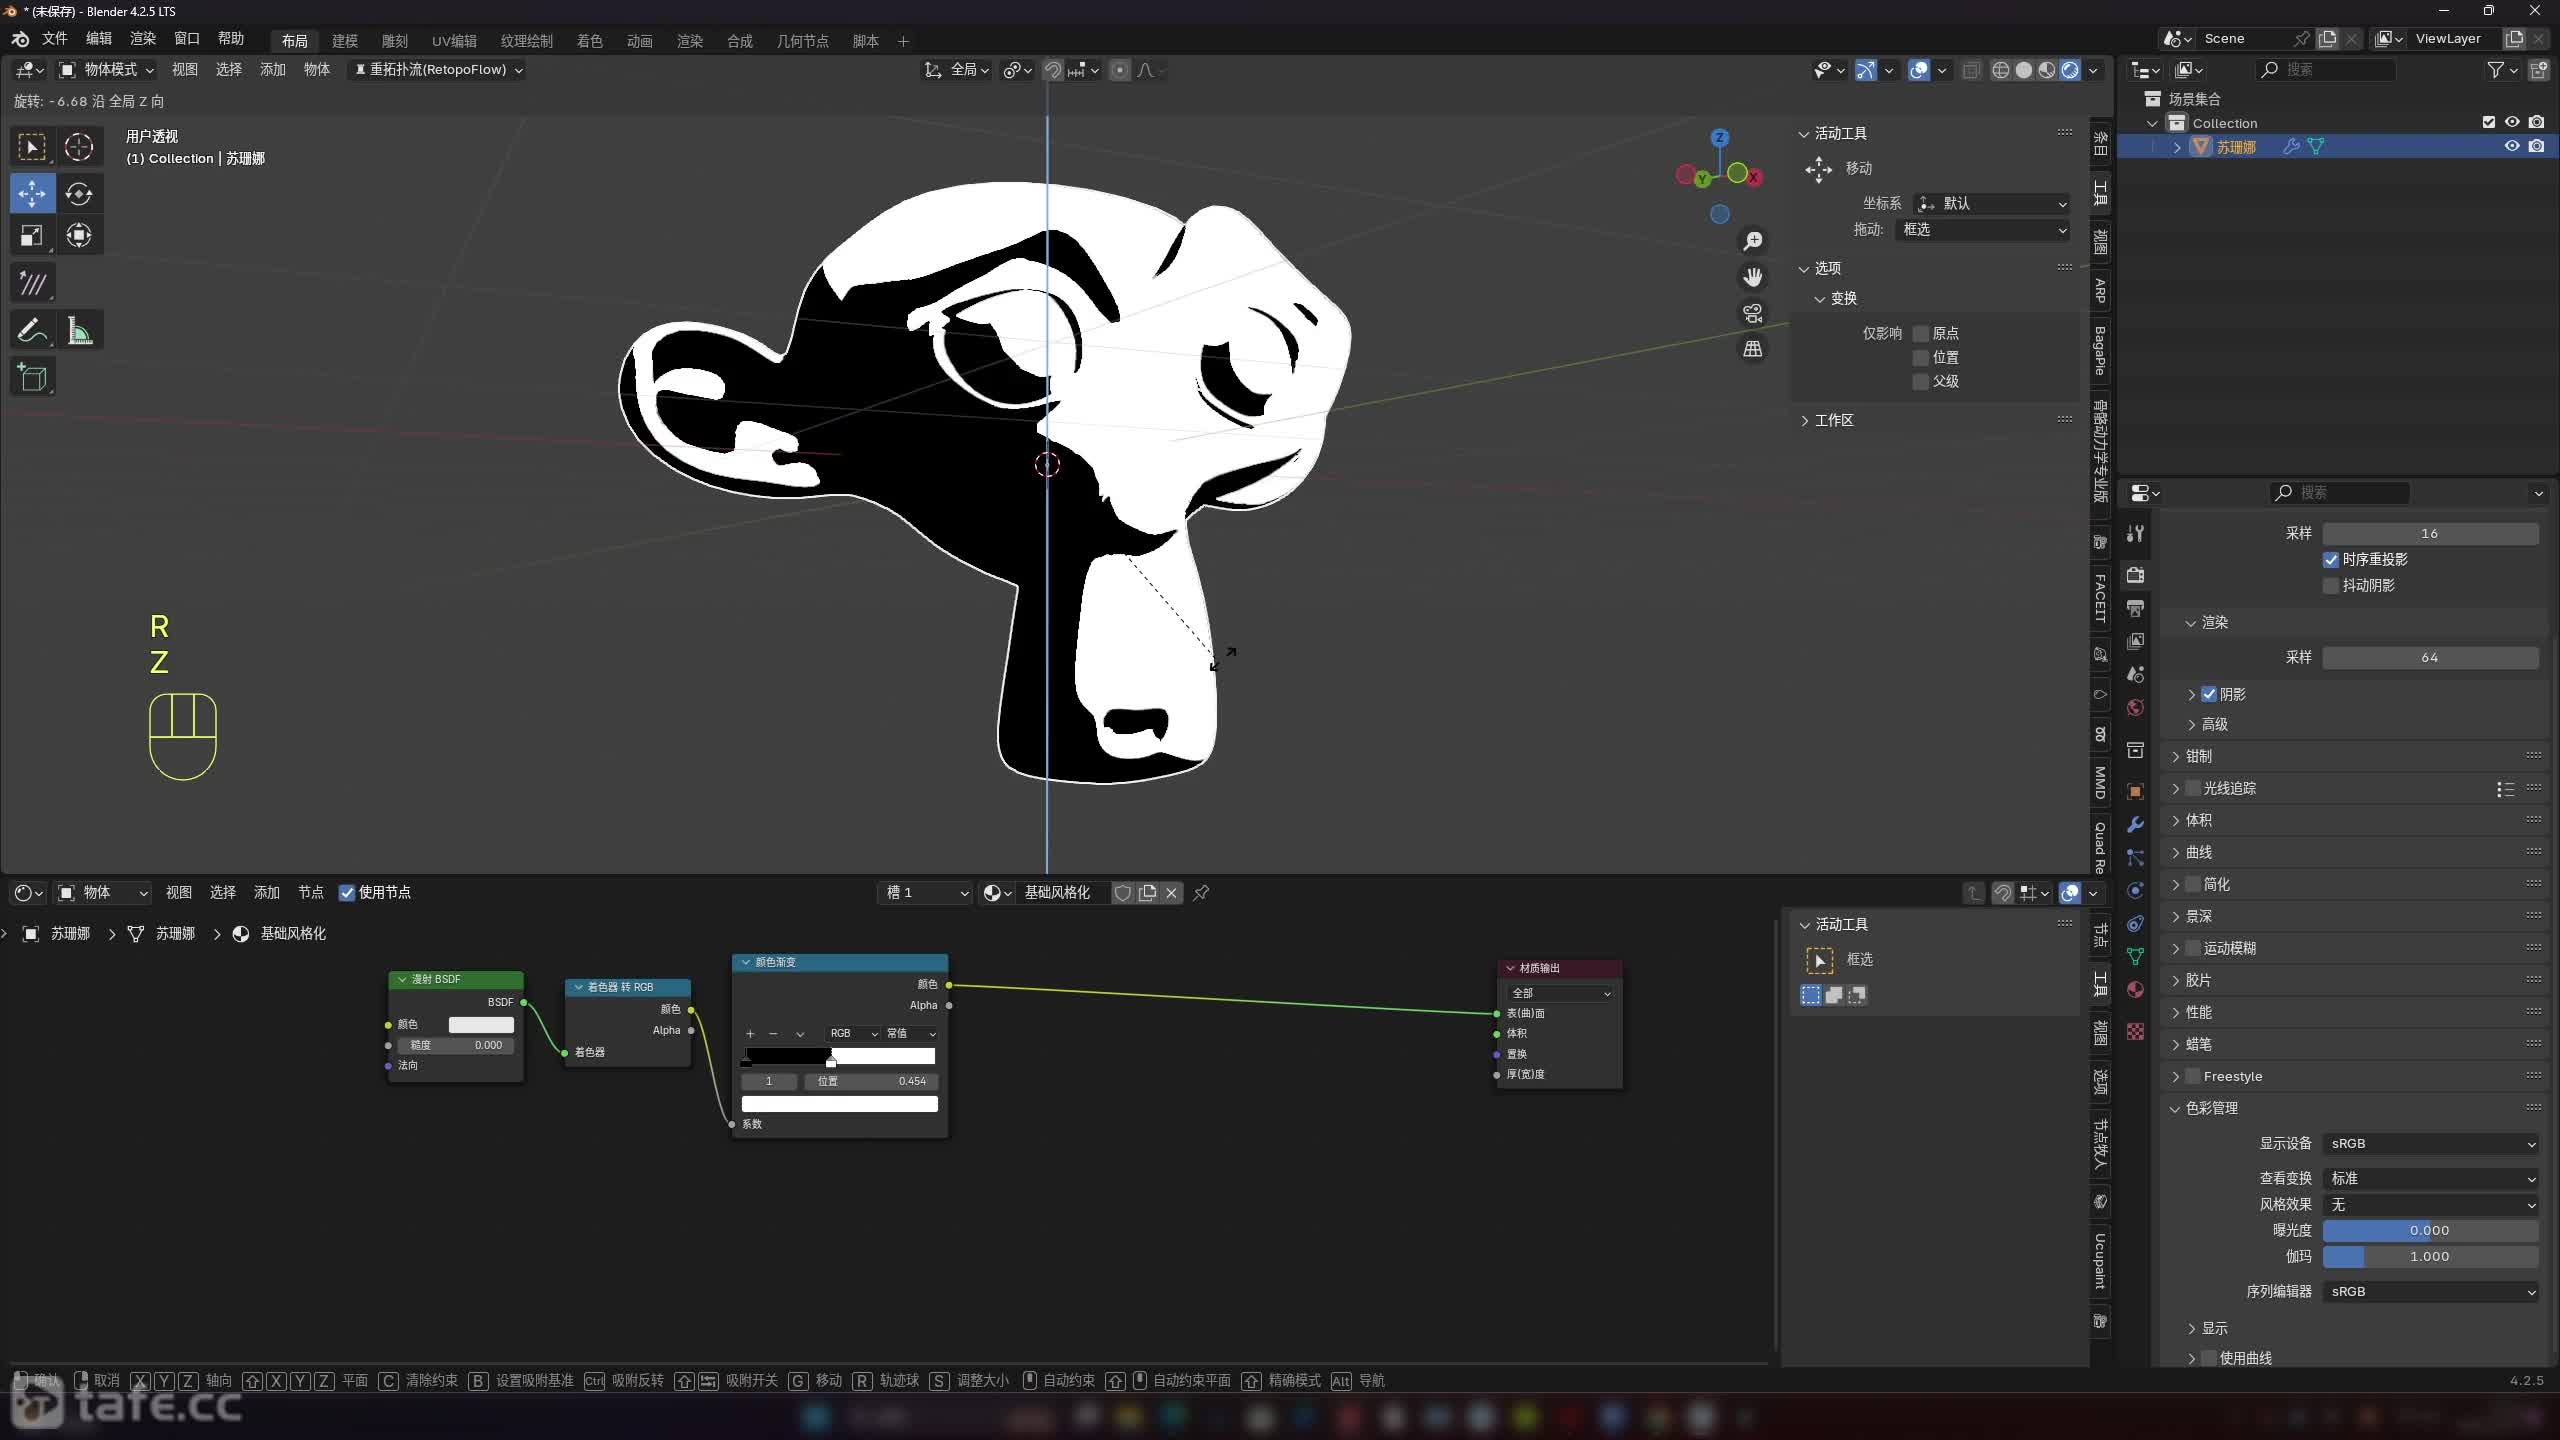
Task: Switch to perspective/orthographic grid icon
Action: coord(1752,349)
